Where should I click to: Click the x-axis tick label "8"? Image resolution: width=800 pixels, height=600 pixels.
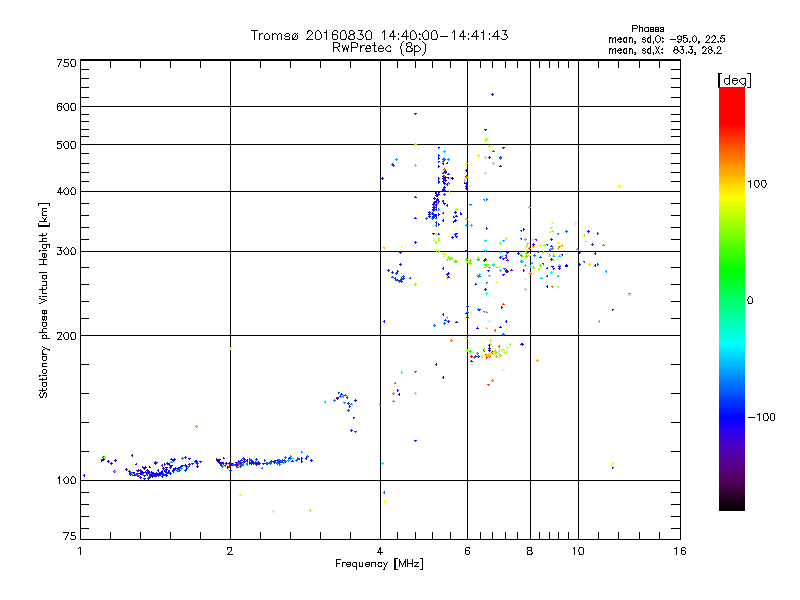point(530,551)
